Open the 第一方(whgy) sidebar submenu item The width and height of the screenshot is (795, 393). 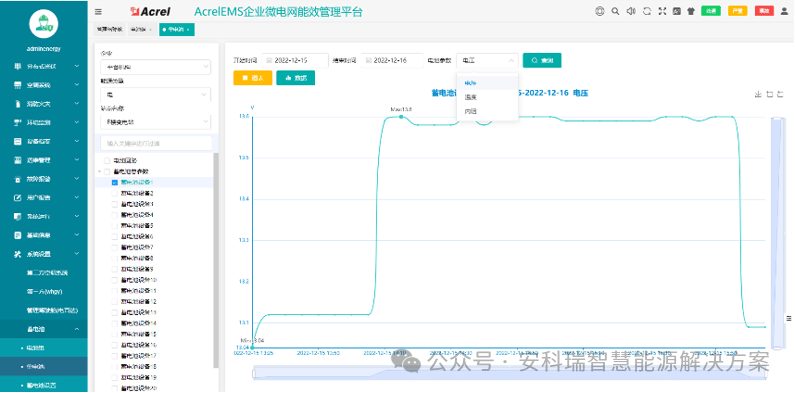[45, 292]
